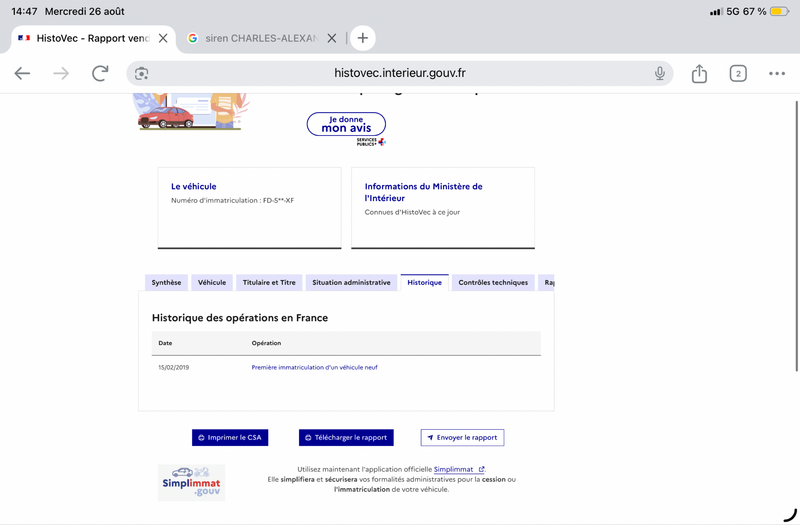Click the Imprimer le CSA button

pos(230,438)
